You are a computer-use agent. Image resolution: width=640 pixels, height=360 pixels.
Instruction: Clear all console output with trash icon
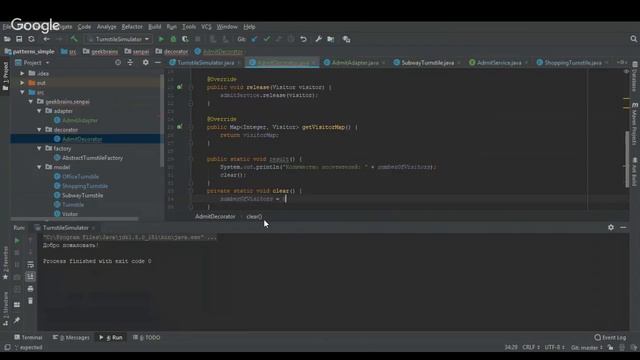[30, 301]
